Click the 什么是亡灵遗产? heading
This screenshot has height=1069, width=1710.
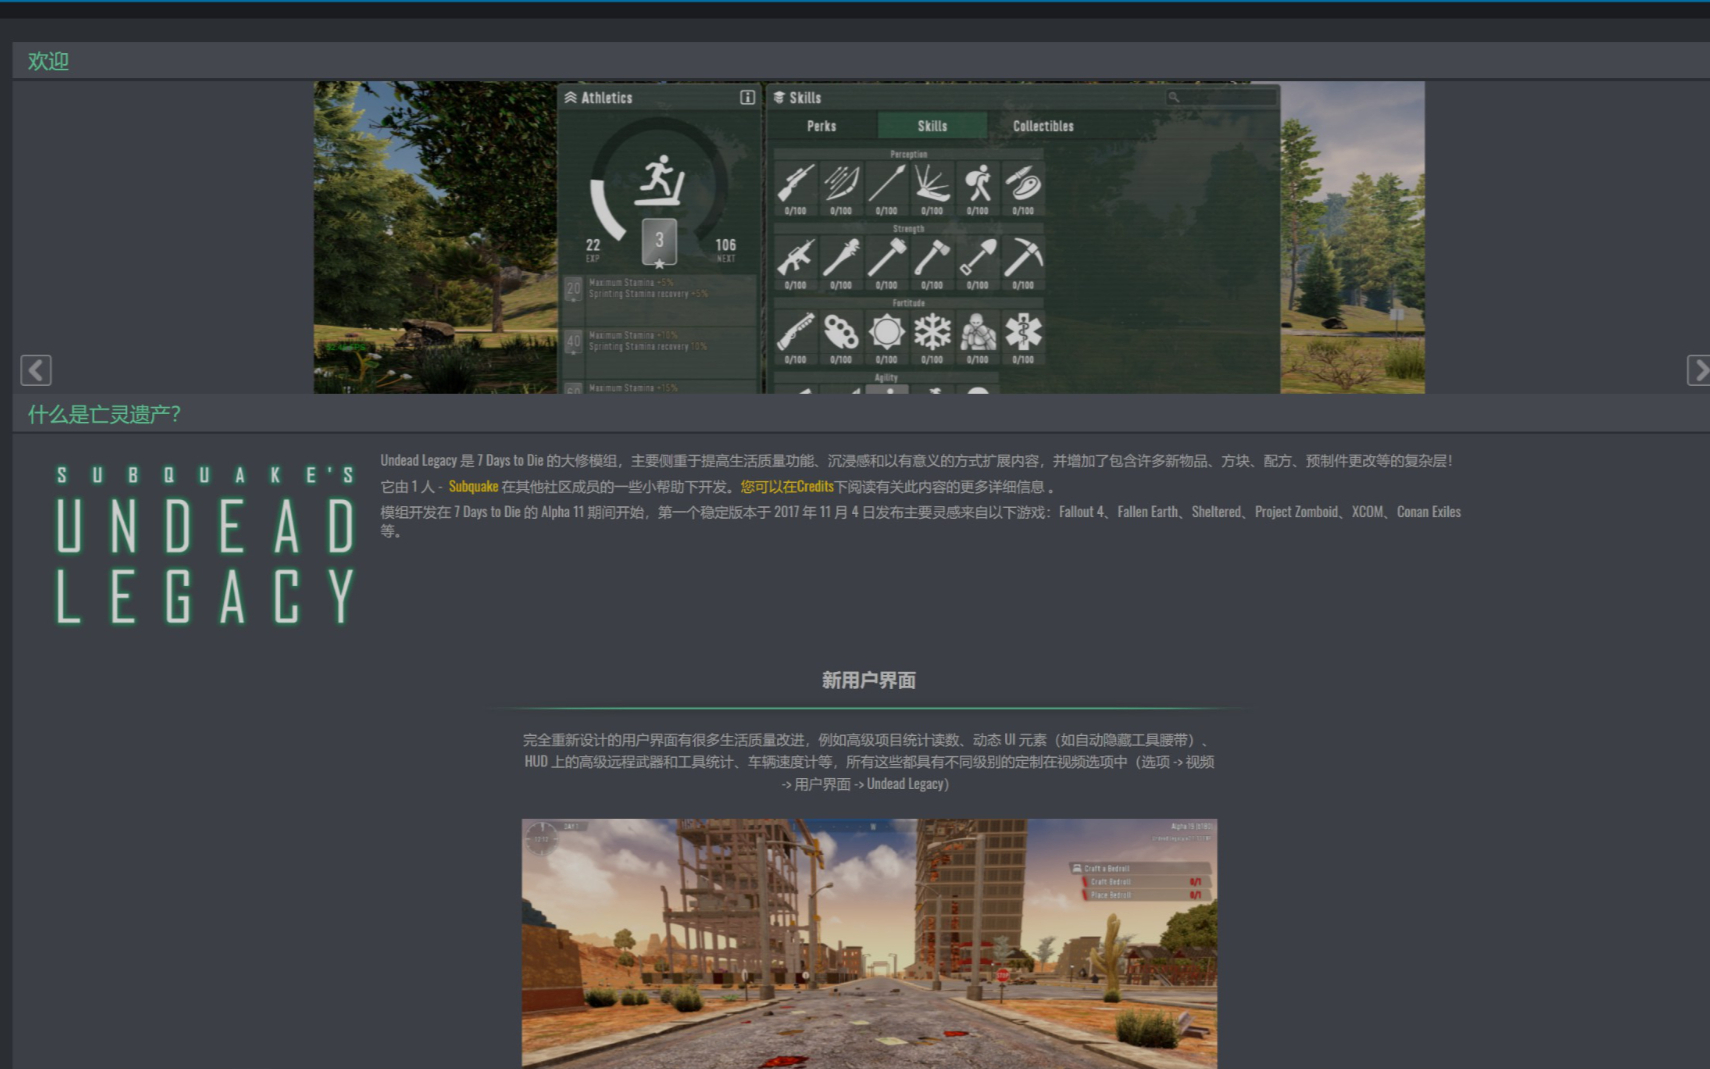point(104,414)
